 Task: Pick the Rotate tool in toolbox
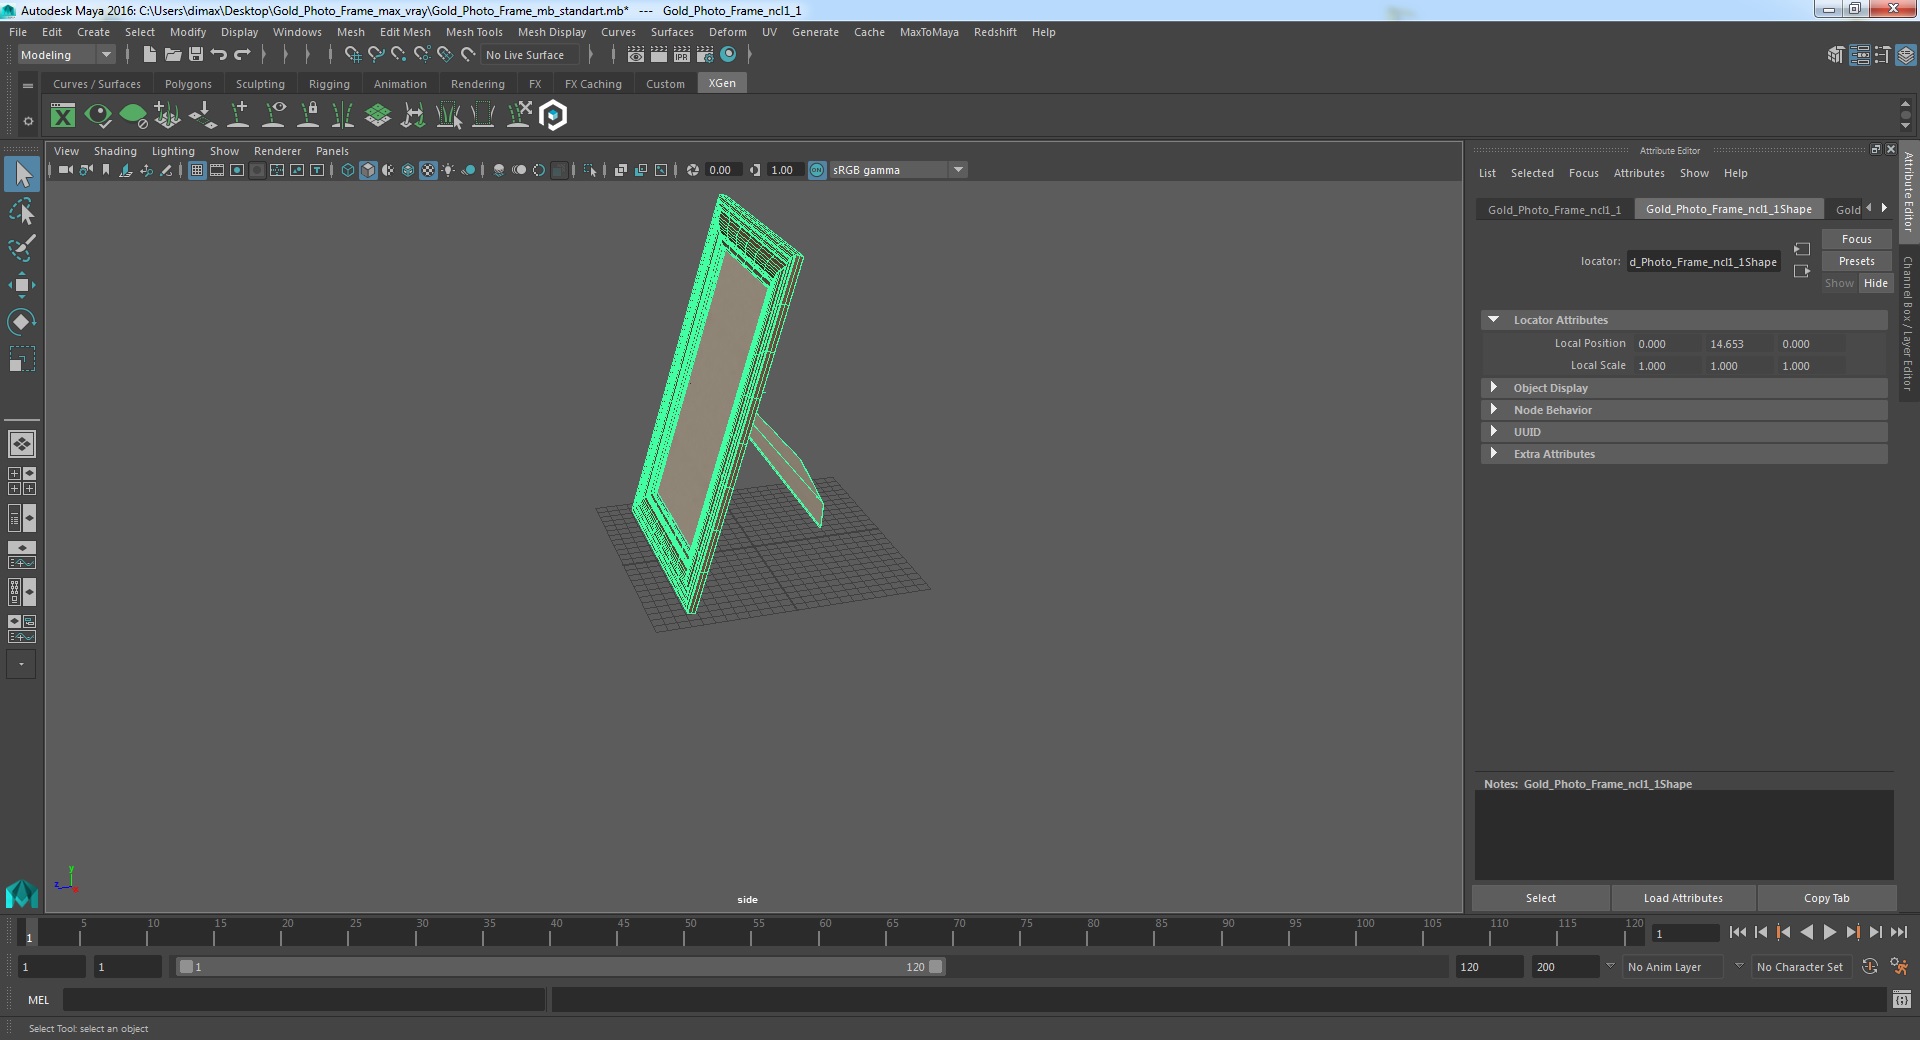click(x=22, y=322)
